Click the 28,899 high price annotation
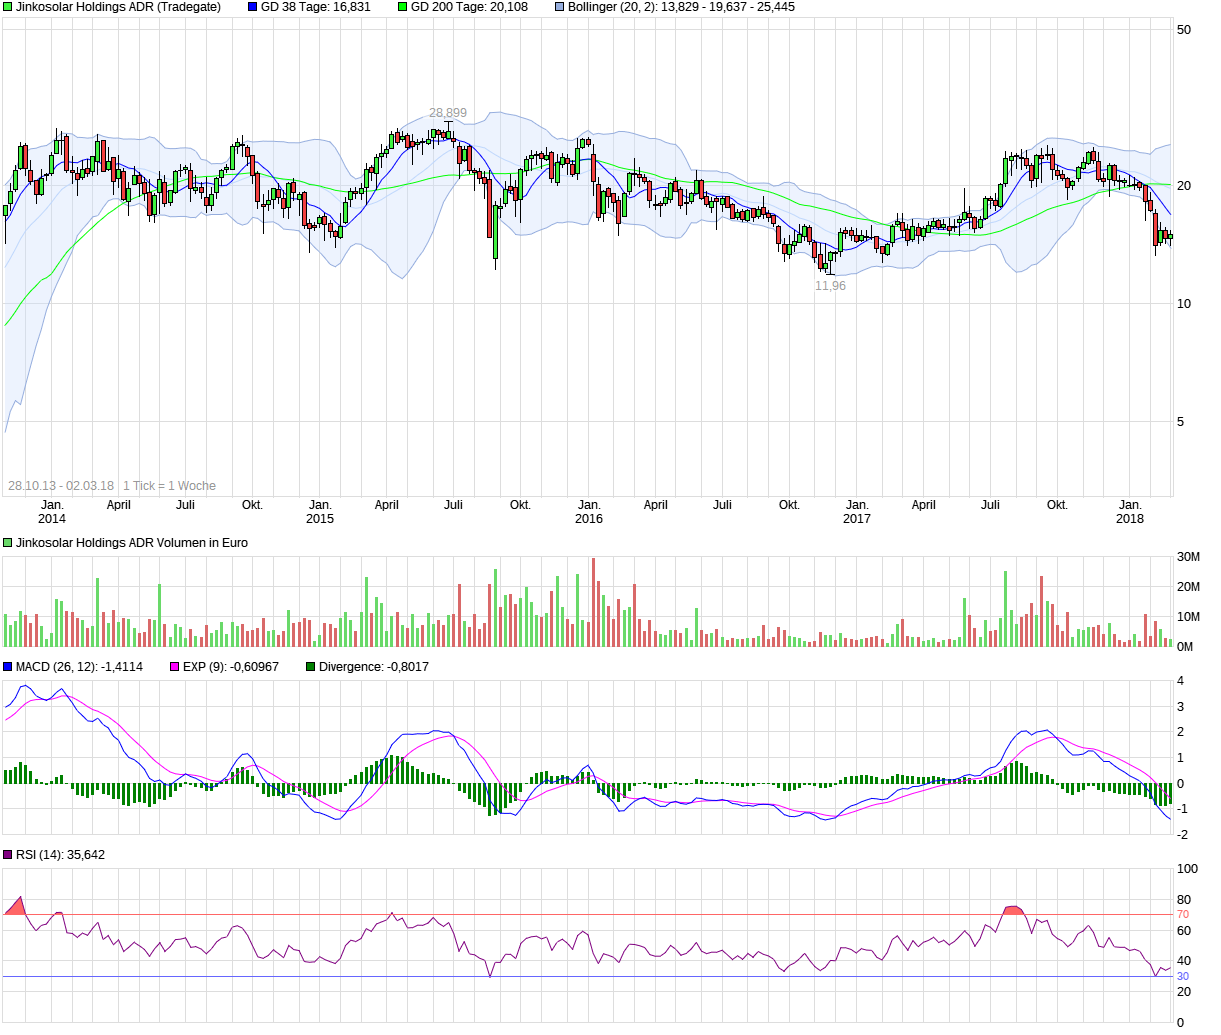The height and width of the screenshot is (1035, 1221). 448,113
